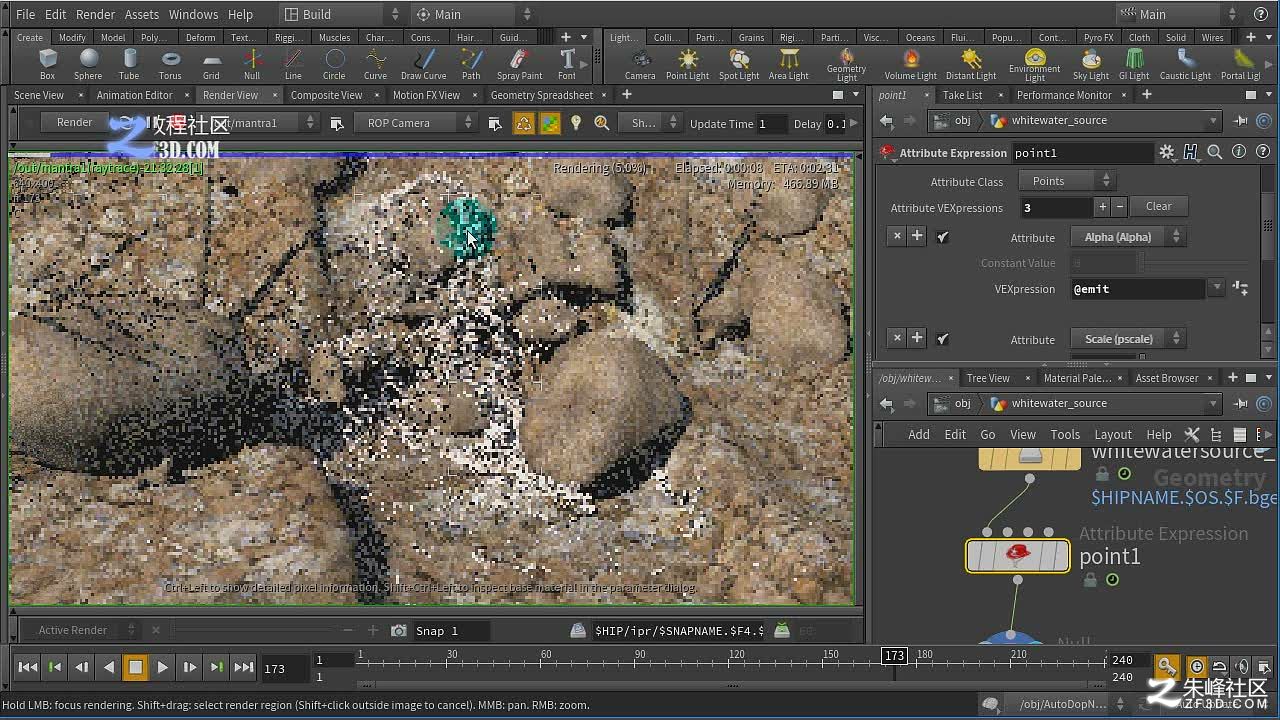Image resolution: width=1280 pixels, height=720 pixels.
Task: Click the render view light bulb icon
Action: coord(576,123)
